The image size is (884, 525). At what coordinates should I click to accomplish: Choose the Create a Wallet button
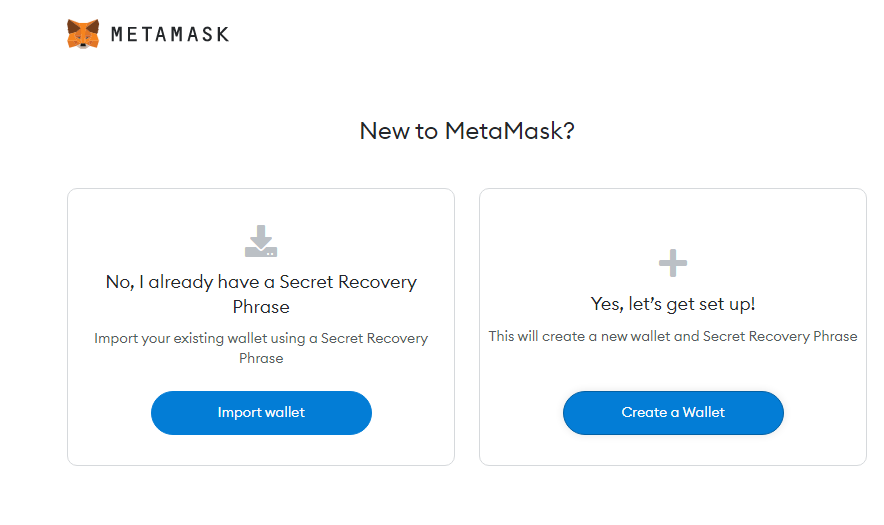tap(673, 413)
